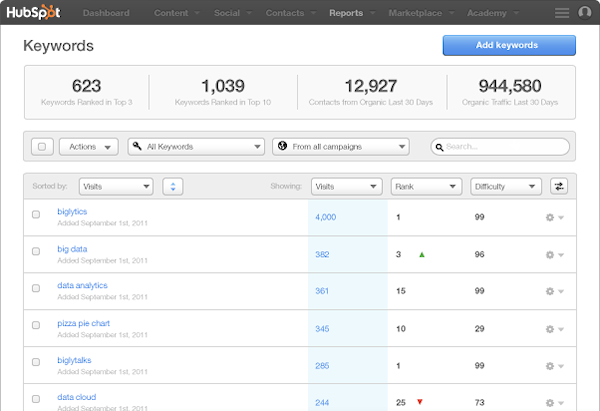The image size is (600, 411).
Task: Open the data analytics keyword link
Action: 82,285
